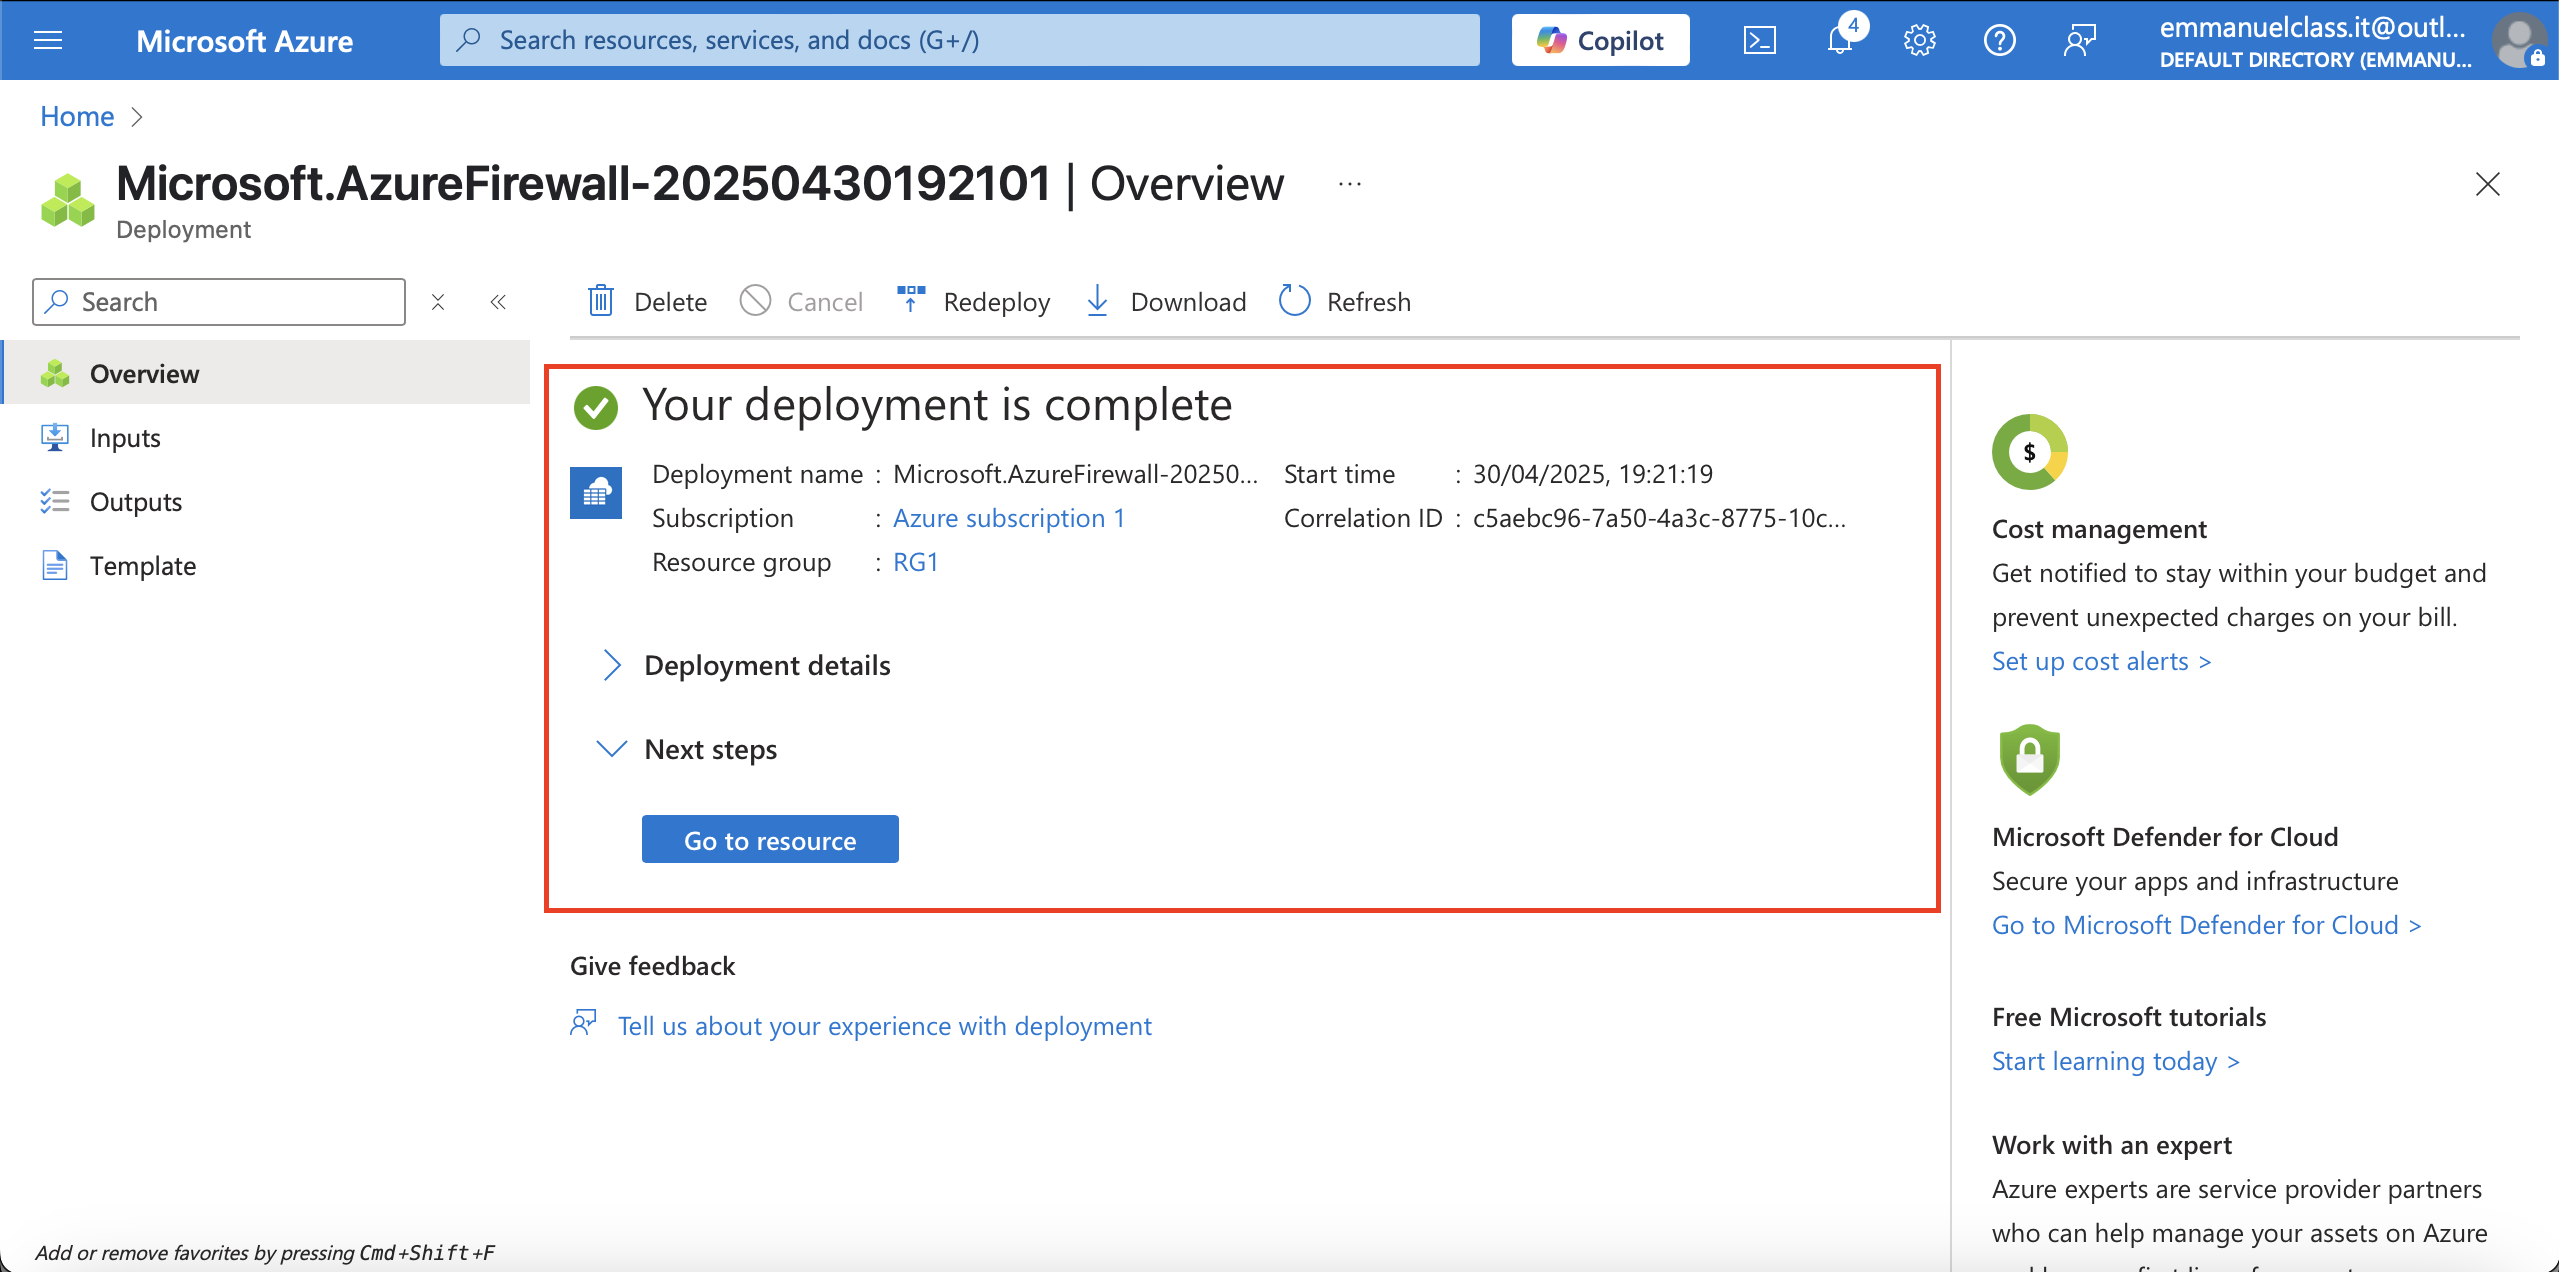This screenshot has width=2559, height=1272.
Task: Click the Overview cubes icon in sidebar
Action: 55,373
